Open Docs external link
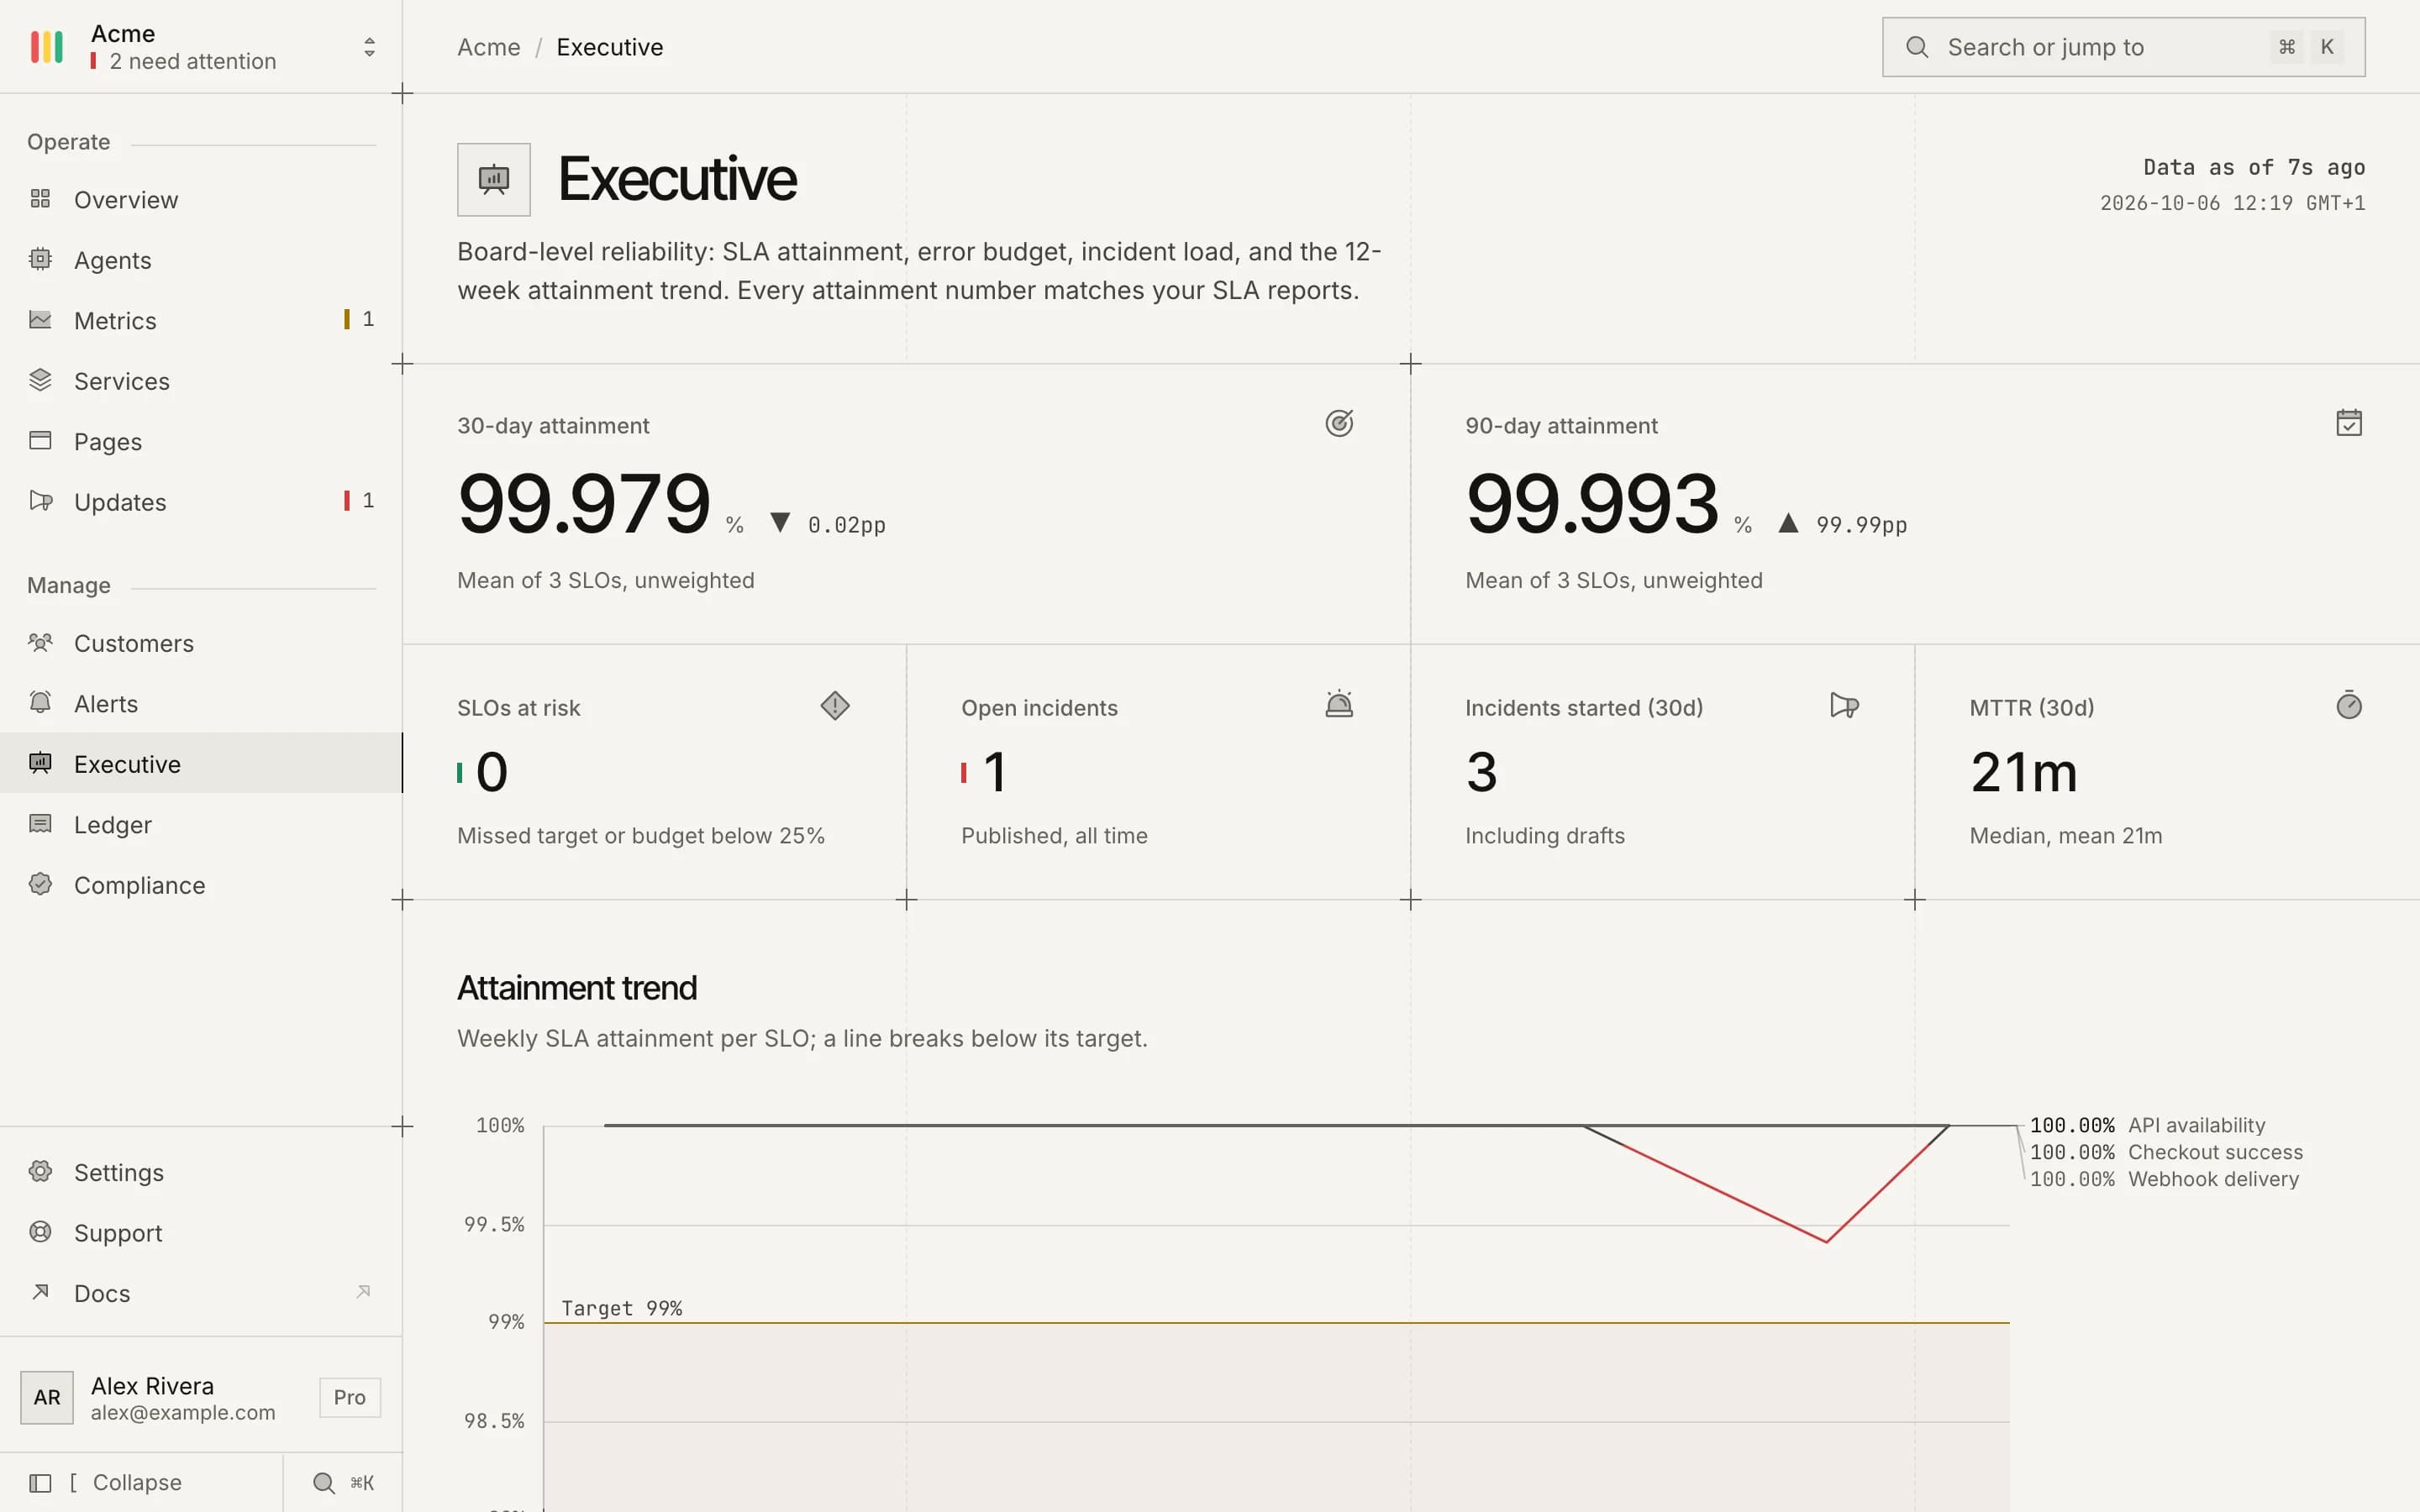Viewport: 2420px width, 1512px height. [x=201, y=1293]
